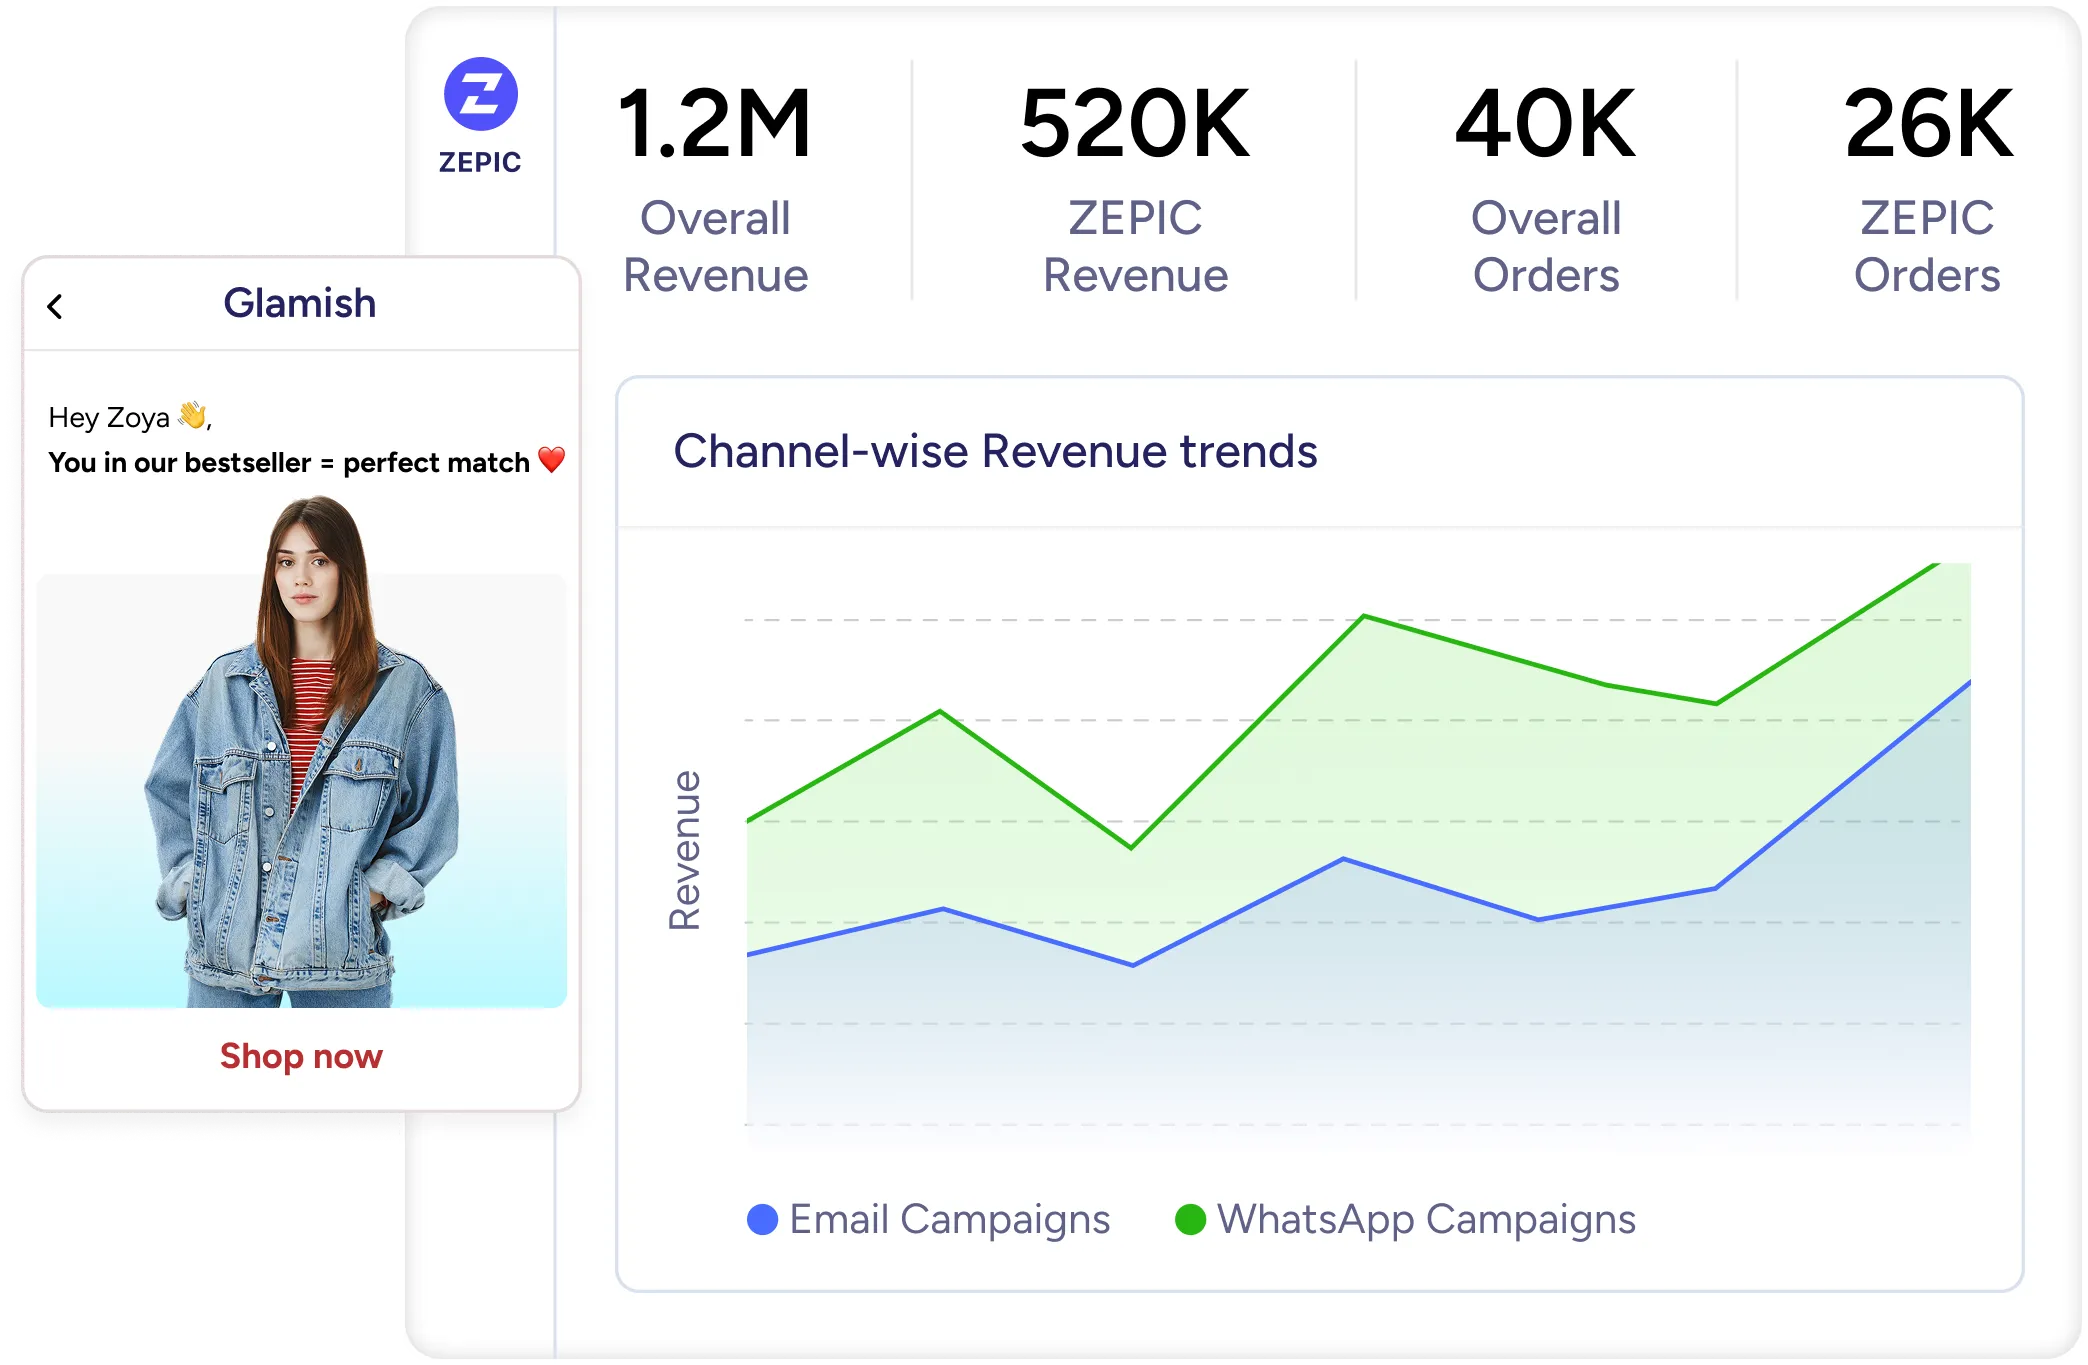
Task: Select the 520K ZEPIC Revenue stat
Action: pos(1135,188)
